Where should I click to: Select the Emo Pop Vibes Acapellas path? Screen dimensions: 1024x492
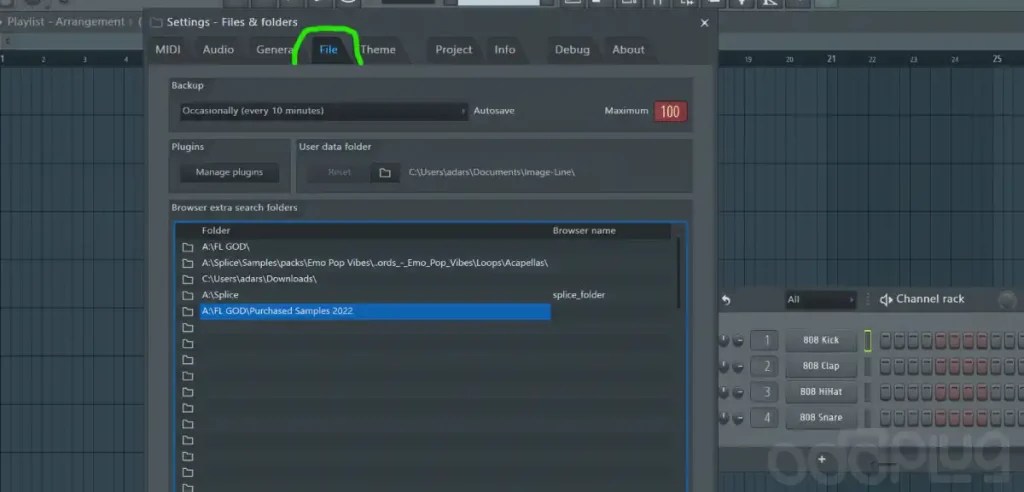[x=376, y=263]
